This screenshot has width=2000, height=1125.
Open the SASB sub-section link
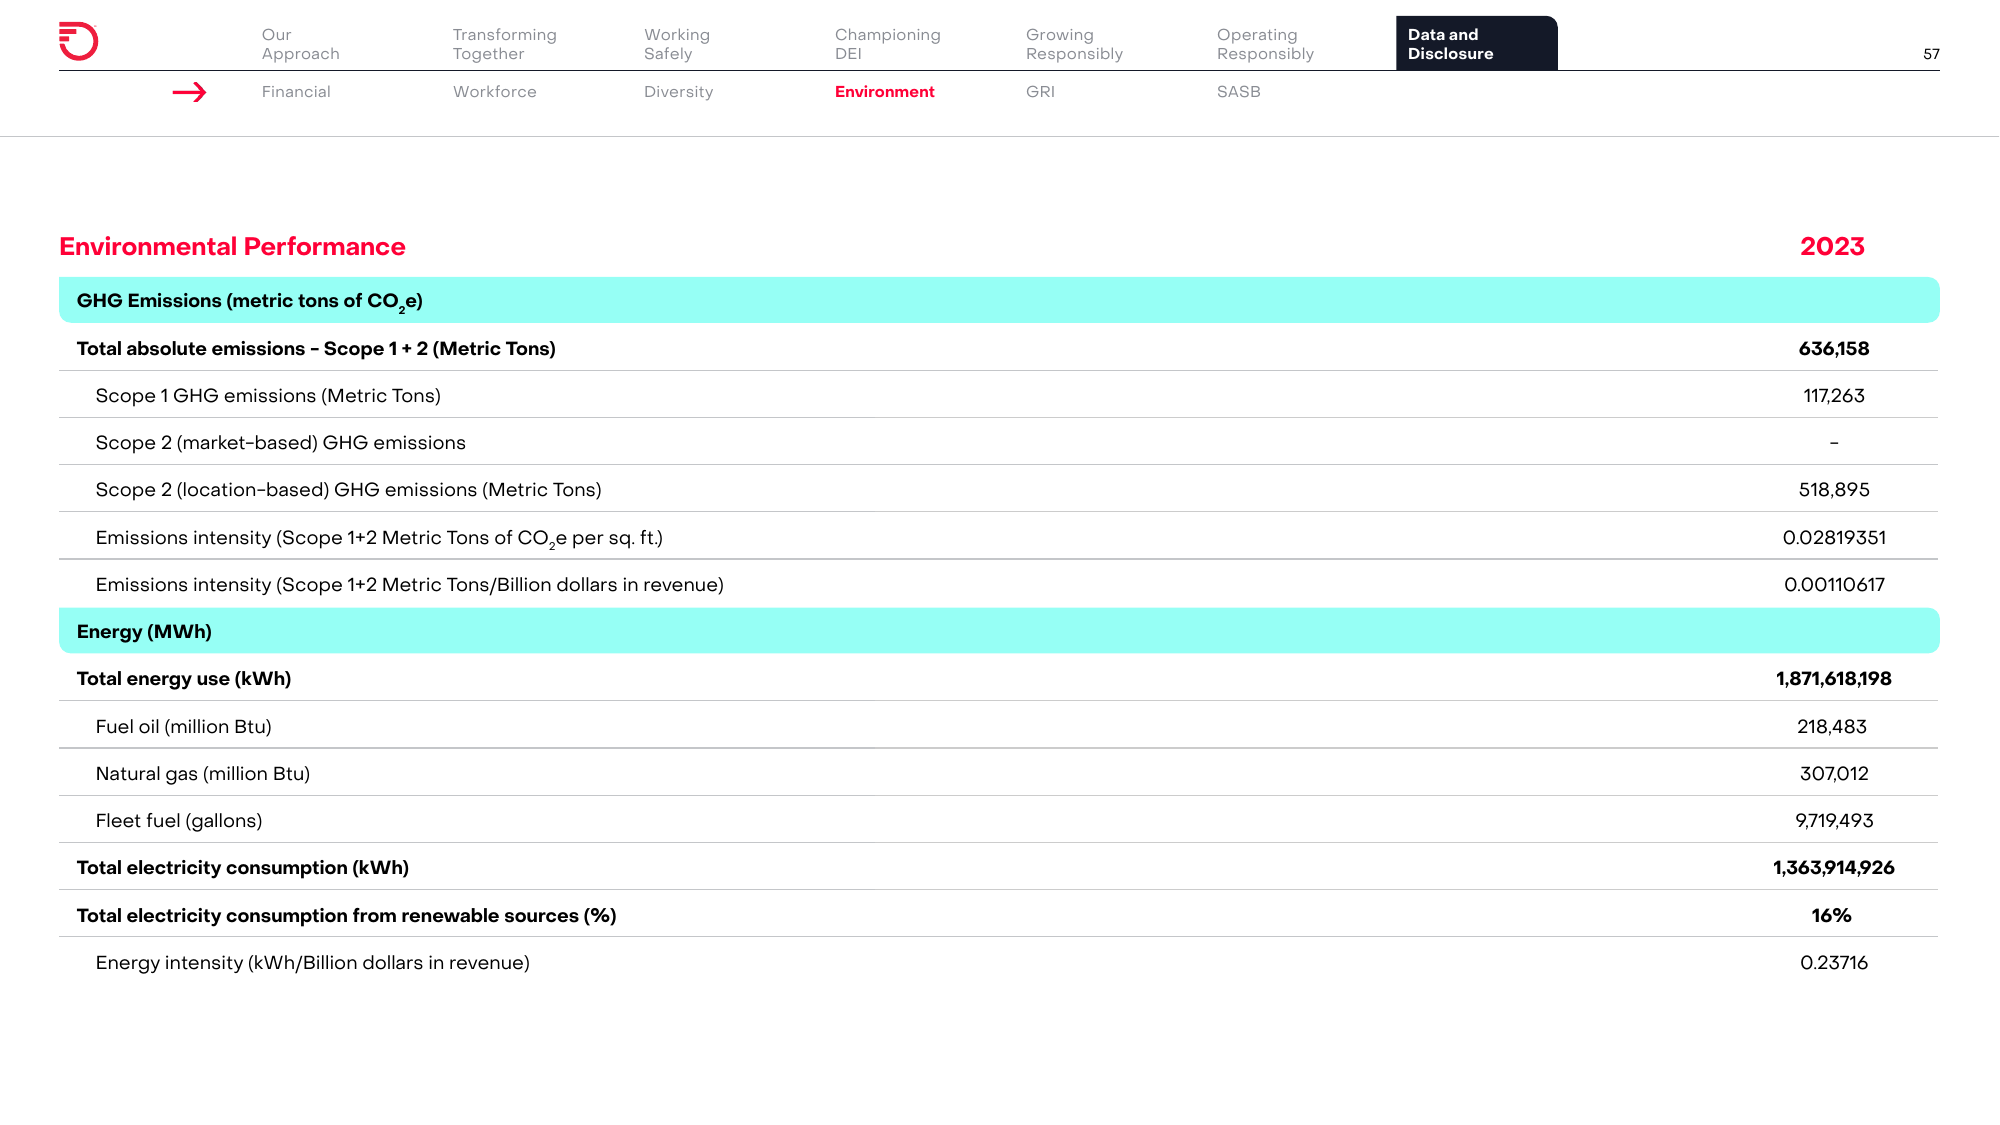[1238, 92]
